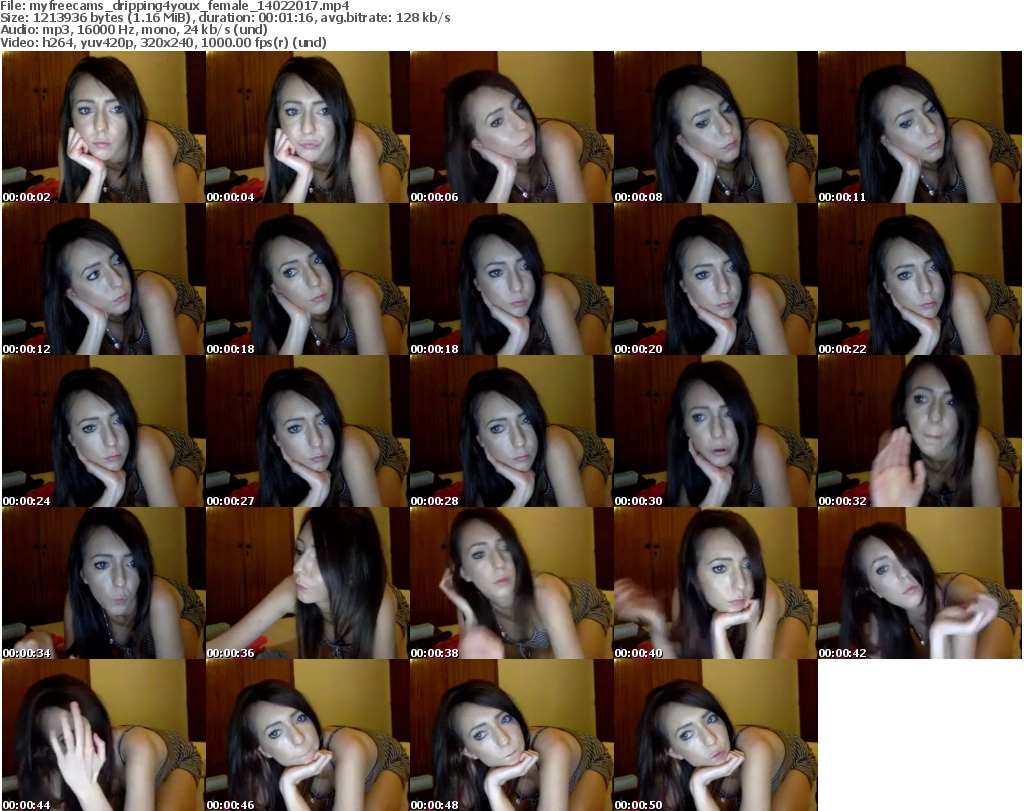Screen dimensions: 1024x811
Task: Open the frame at 00:00:08
Action: tap(716, 127)
